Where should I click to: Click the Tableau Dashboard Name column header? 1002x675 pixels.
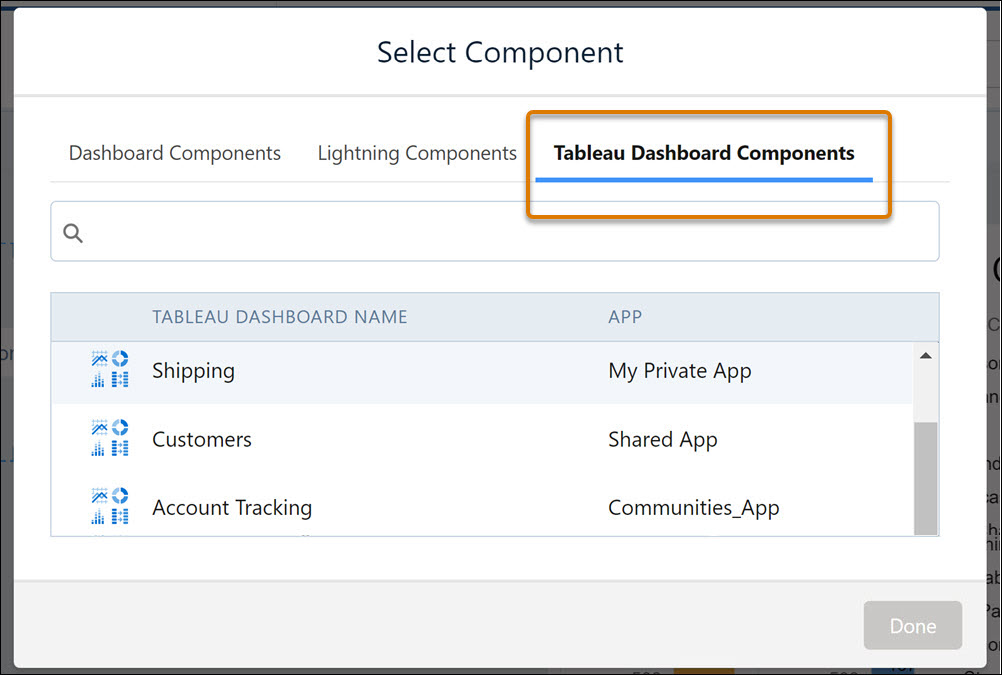point(279,317)
